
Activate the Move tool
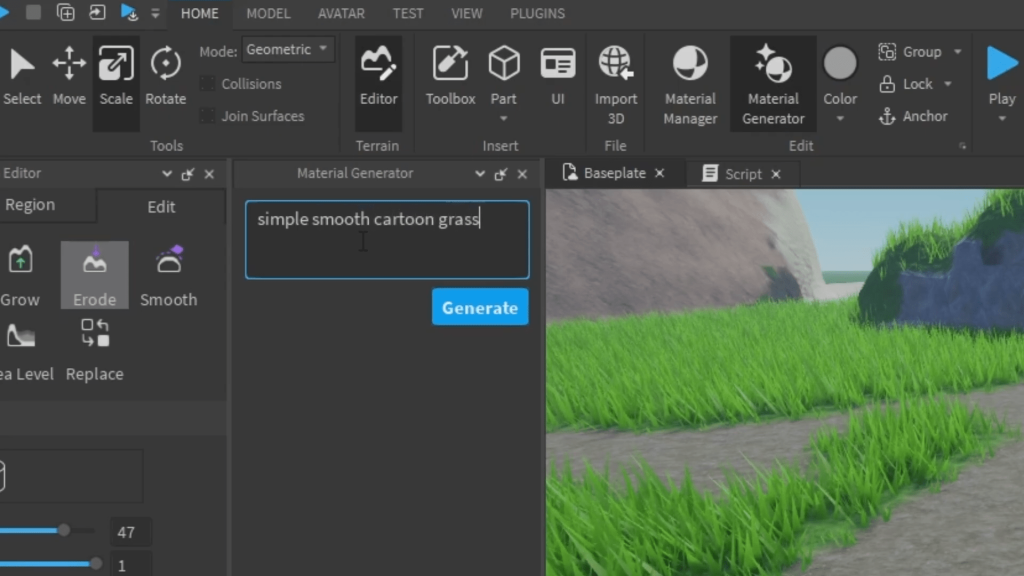[x=69, y=77]
